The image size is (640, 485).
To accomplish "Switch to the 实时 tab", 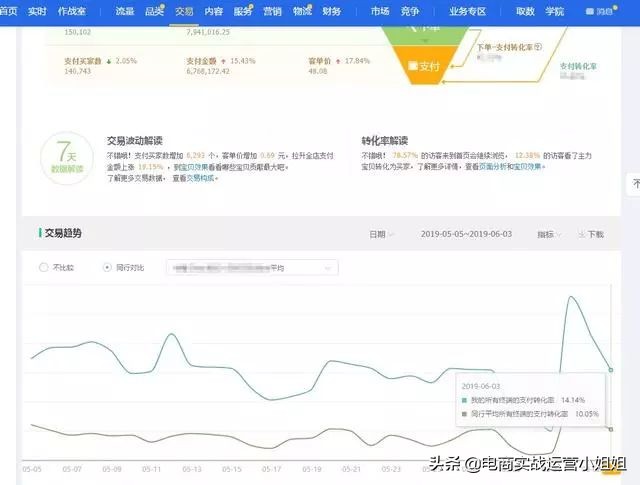I will click(x=37, y=11).
